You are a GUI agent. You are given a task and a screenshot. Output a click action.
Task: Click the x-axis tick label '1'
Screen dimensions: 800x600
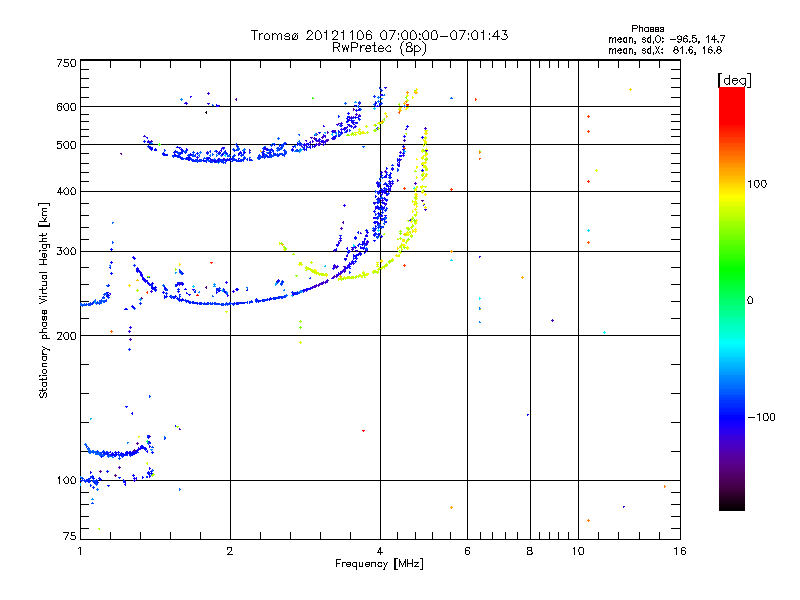coord(80,551)
